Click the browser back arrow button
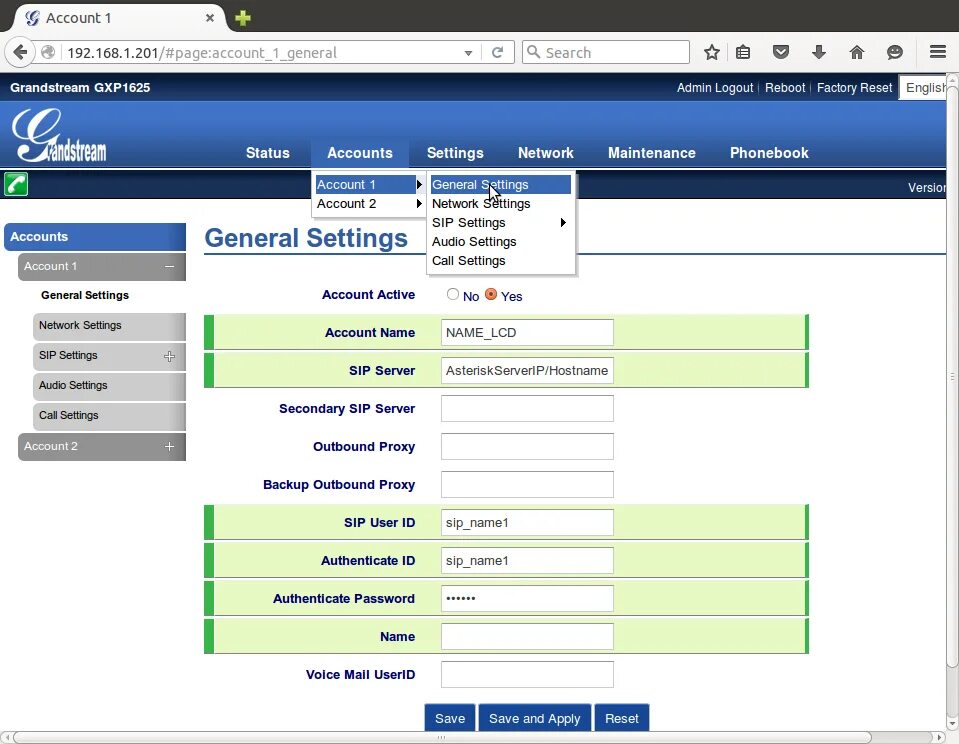 [x=20, y=52]
